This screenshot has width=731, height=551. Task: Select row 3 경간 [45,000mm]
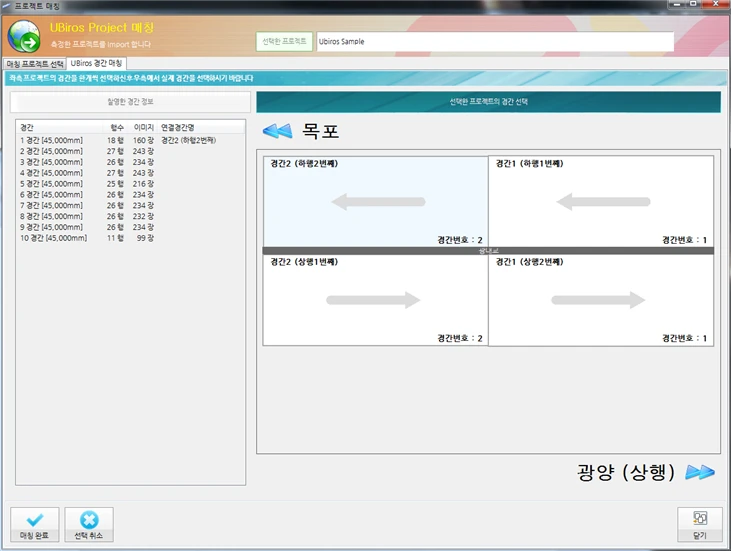point(130,162)
